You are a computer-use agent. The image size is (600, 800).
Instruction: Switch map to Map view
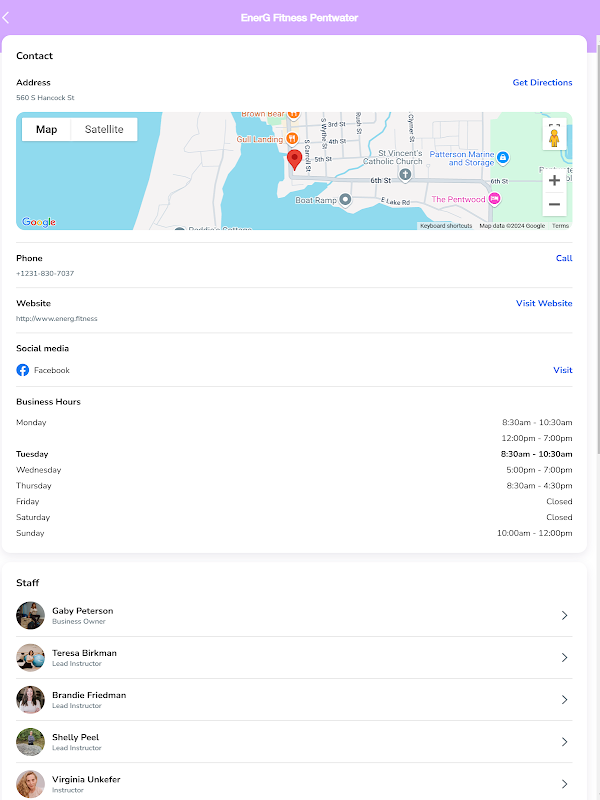point(46,130)
